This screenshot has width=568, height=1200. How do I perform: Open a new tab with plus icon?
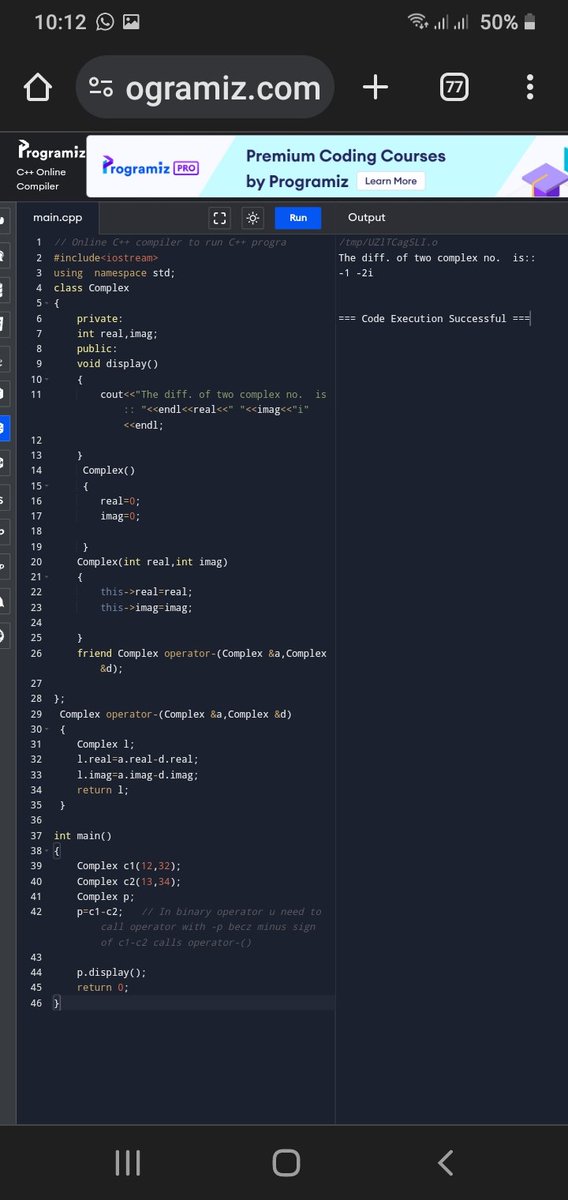pos(375,88)
